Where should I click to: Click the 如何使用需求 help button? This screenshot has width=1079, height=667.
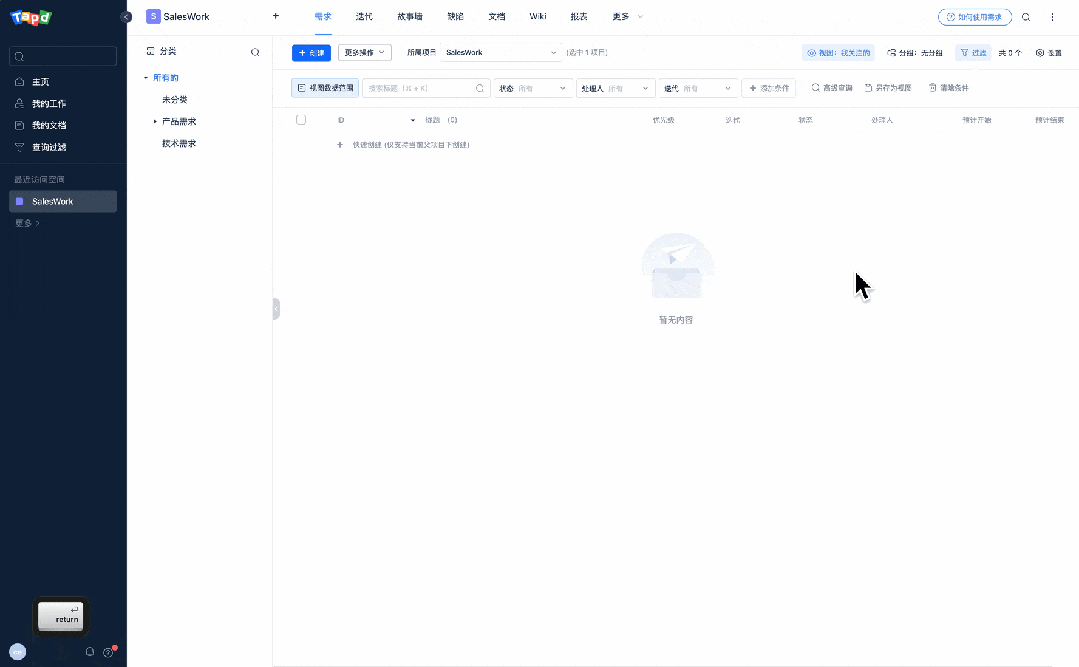(975, 17)
